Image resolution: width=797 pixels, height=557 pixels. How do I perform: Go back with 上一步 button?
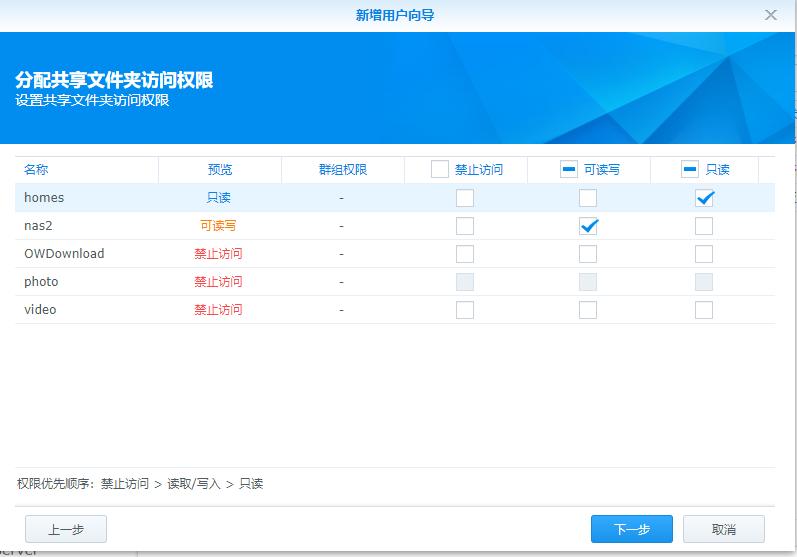[66, 529]
